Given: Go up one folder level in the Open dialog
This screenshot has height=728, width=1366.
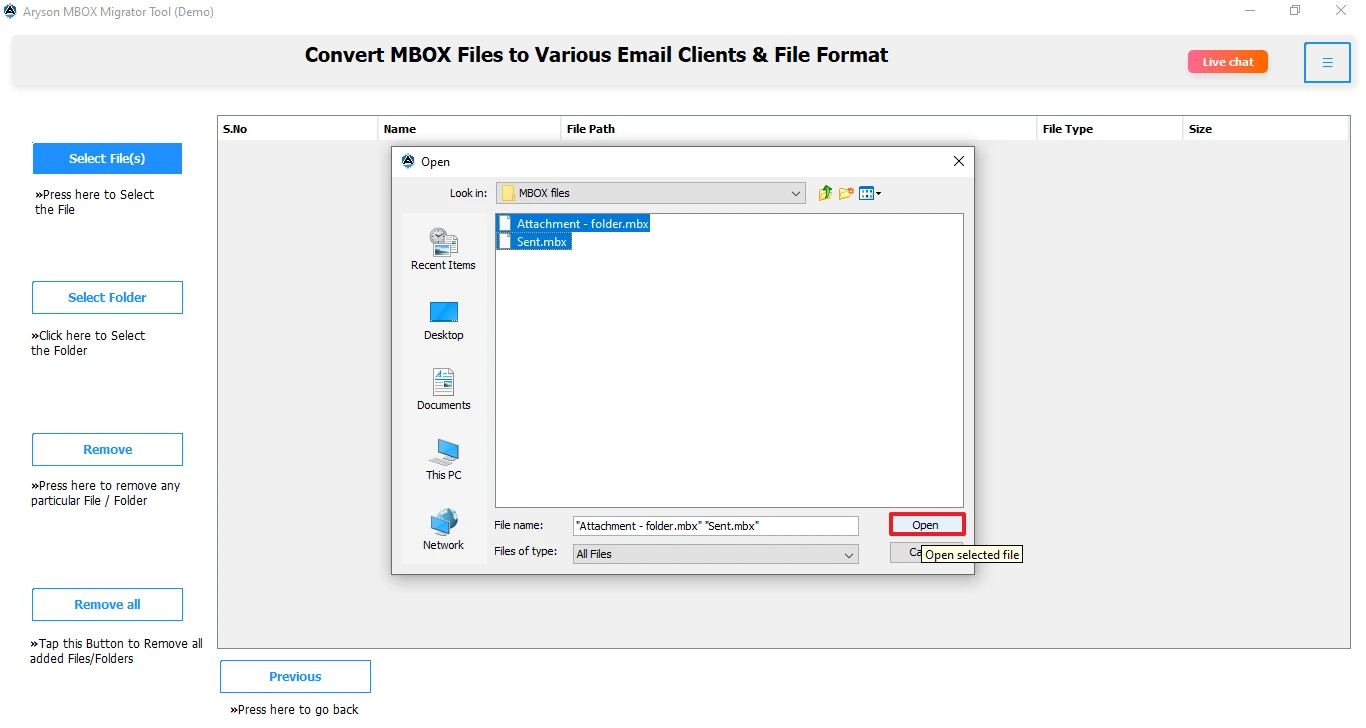Looking at the screenshot, I should coord(825,193).
